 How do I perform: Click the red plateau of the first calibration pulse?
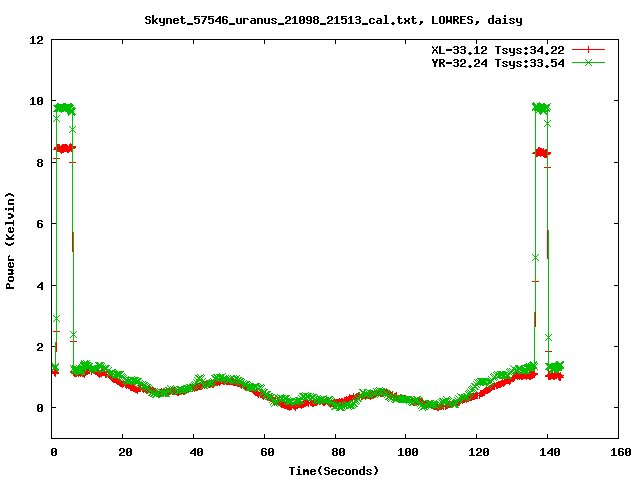click(64, 148)
